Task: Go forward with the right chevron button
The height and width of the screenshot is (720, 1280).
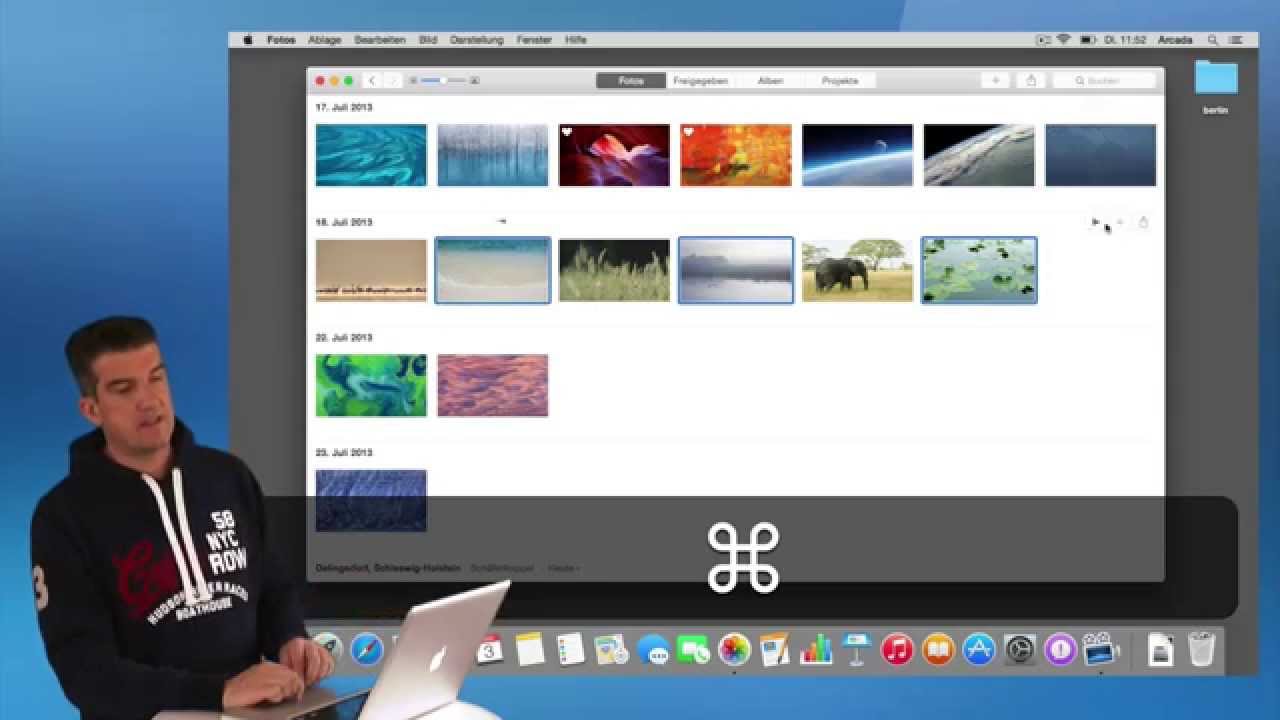Action: (x=392, y=81)
